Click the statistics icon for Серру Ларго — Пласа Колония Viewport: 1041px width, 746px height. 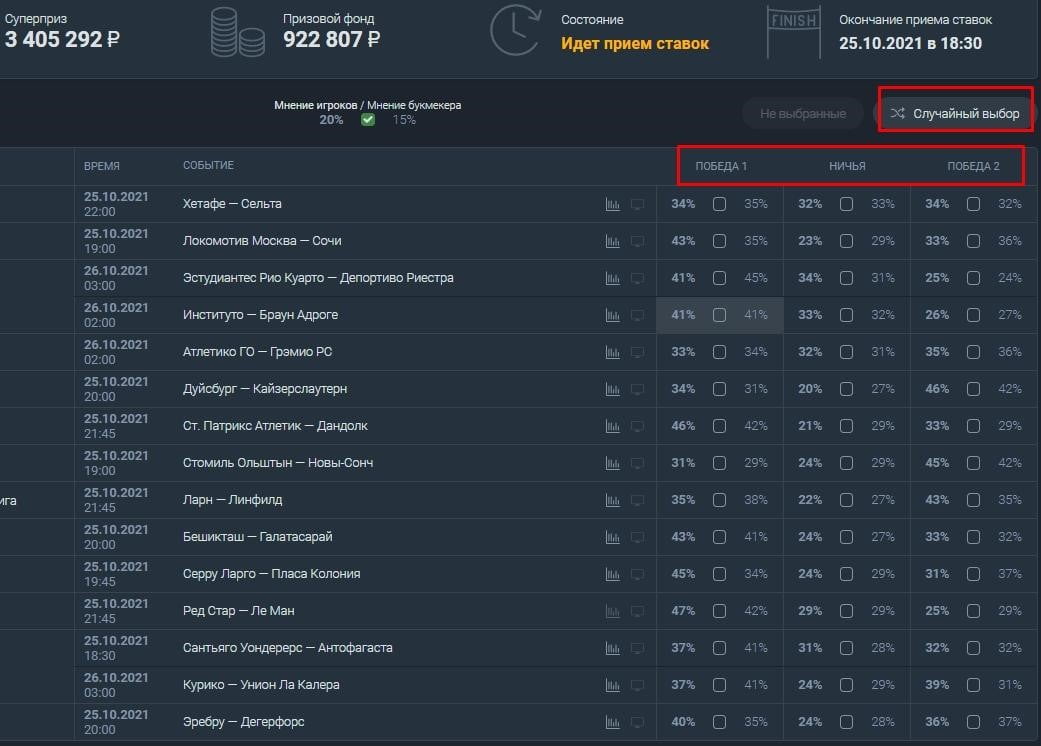pos(613,574)
